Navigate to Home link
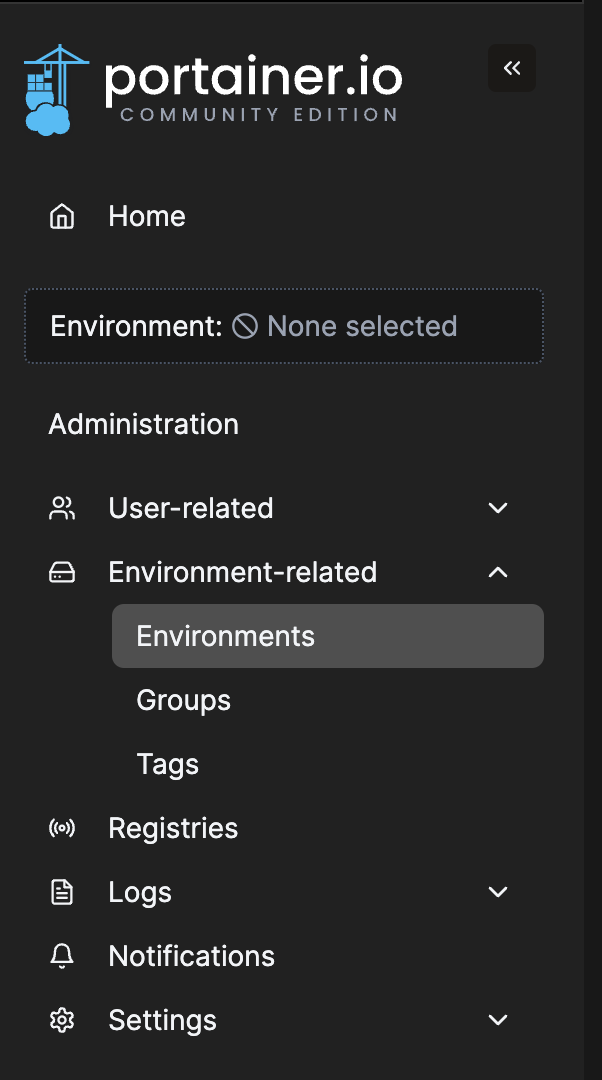Viewport: 602px width, 1080px height. coord(147,216)
